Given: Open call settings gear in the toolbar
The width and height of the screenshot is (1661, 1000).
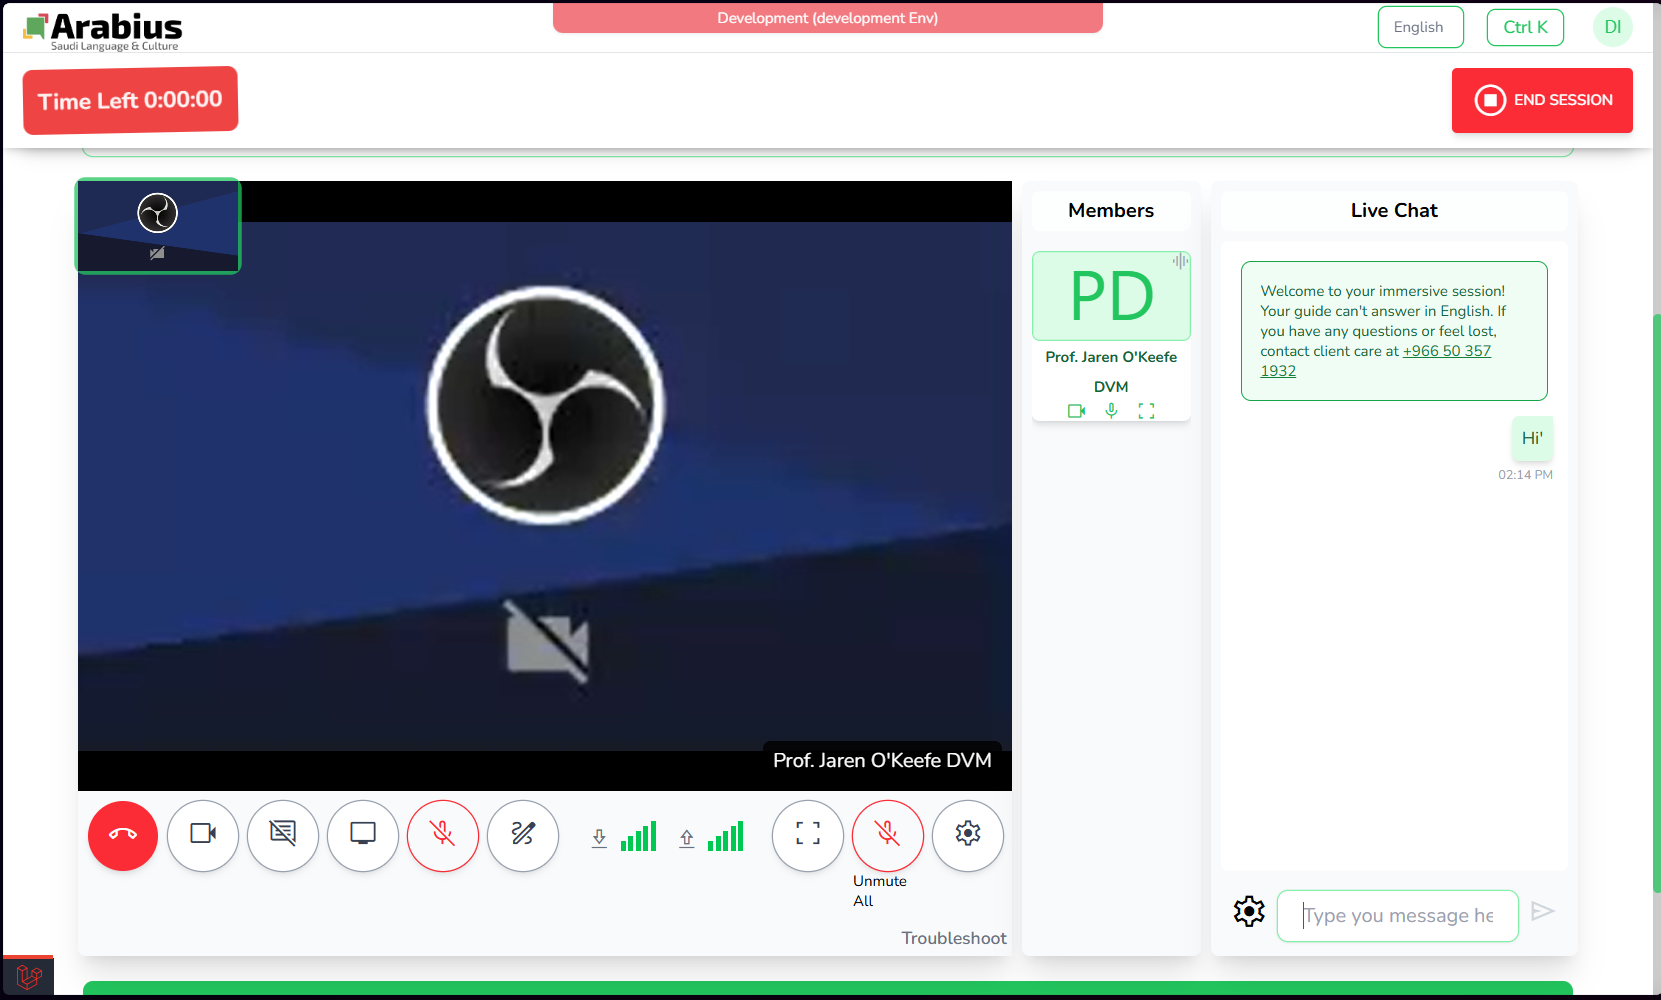Looking at the screenshot, I should tap(968, 835).
